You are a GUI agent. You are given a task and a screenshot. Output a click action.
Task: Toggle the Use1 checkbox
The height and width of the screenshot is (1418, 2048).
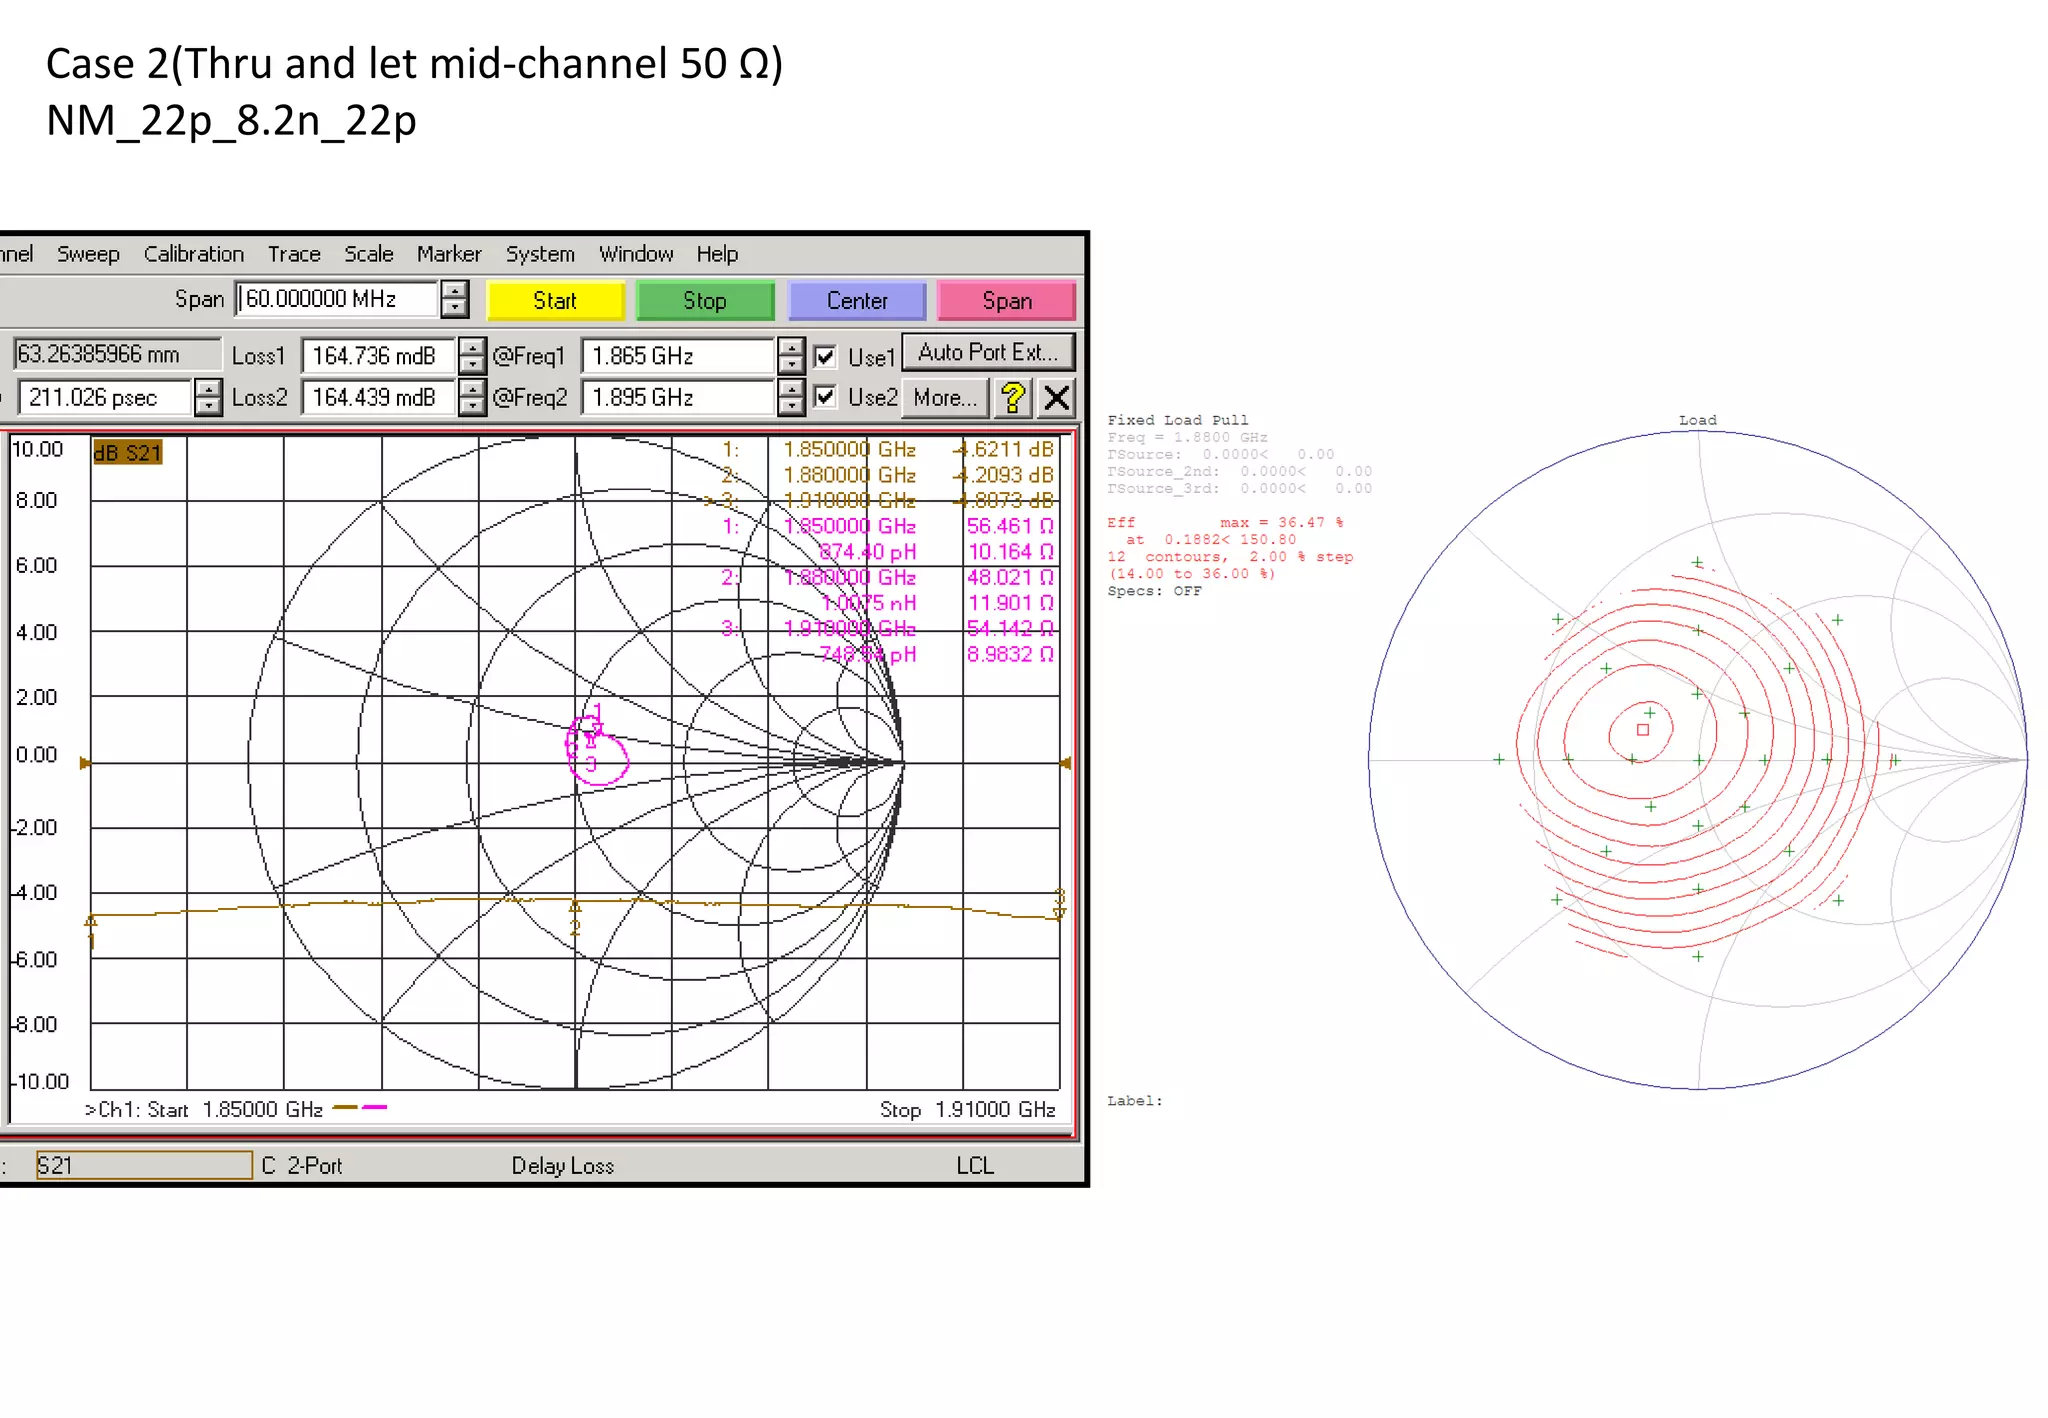825,357
